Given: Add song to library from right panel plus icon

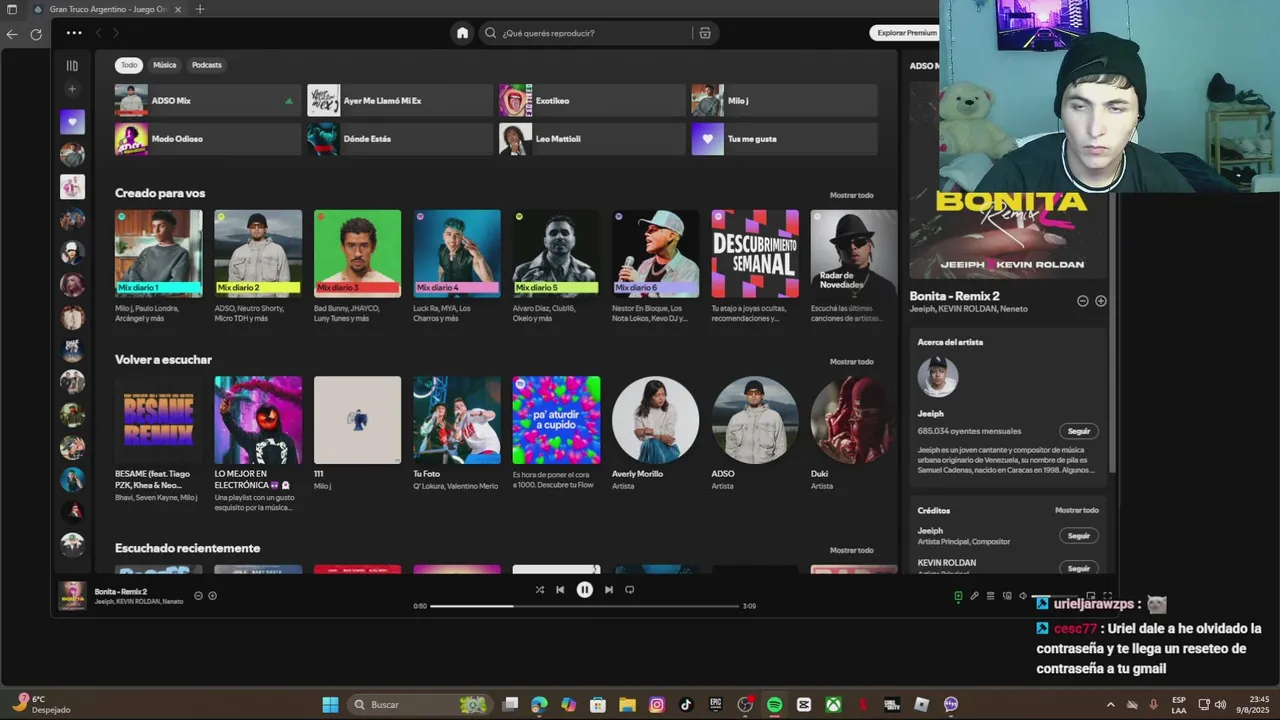Looking at the screenshot, I should 1100,301.
